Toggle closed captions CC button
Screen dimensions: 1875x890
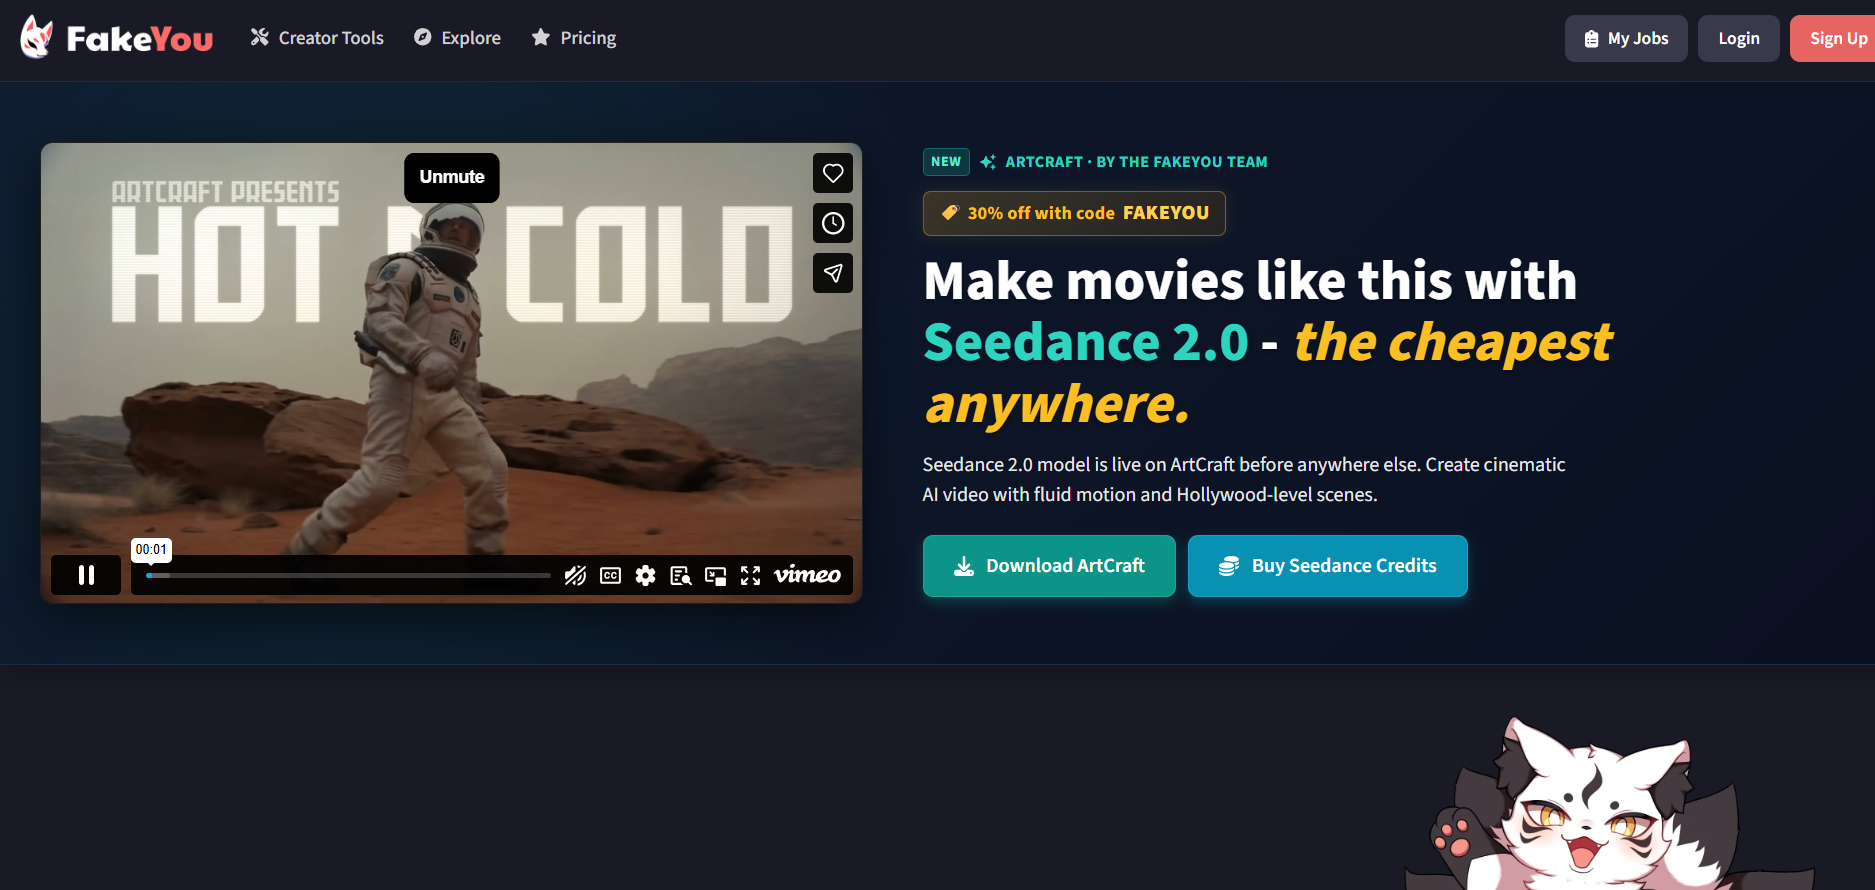click(x=610, y=575)
